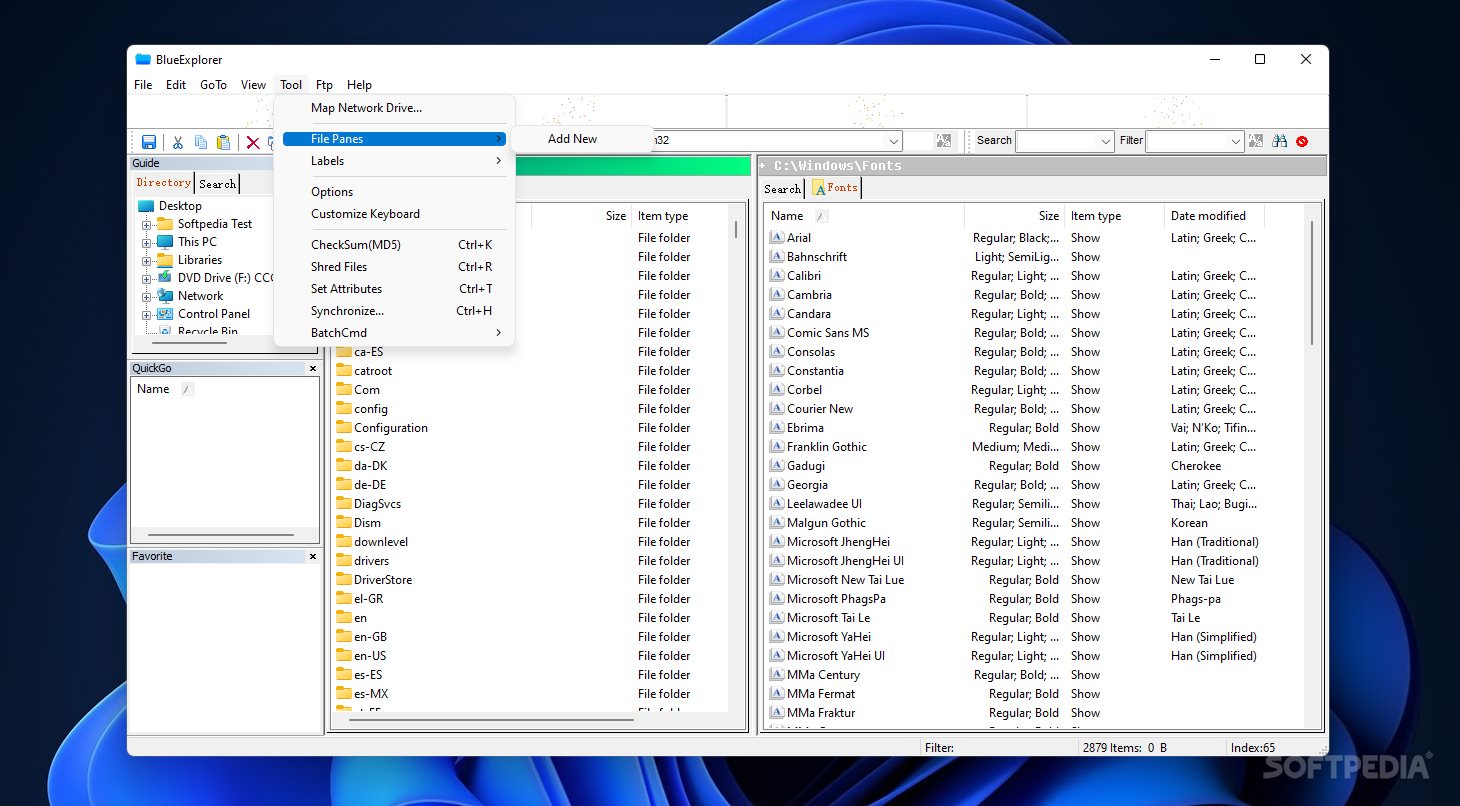1460x806 pixels.
Task: Expand This PC tree node
Action: (147, 242)
